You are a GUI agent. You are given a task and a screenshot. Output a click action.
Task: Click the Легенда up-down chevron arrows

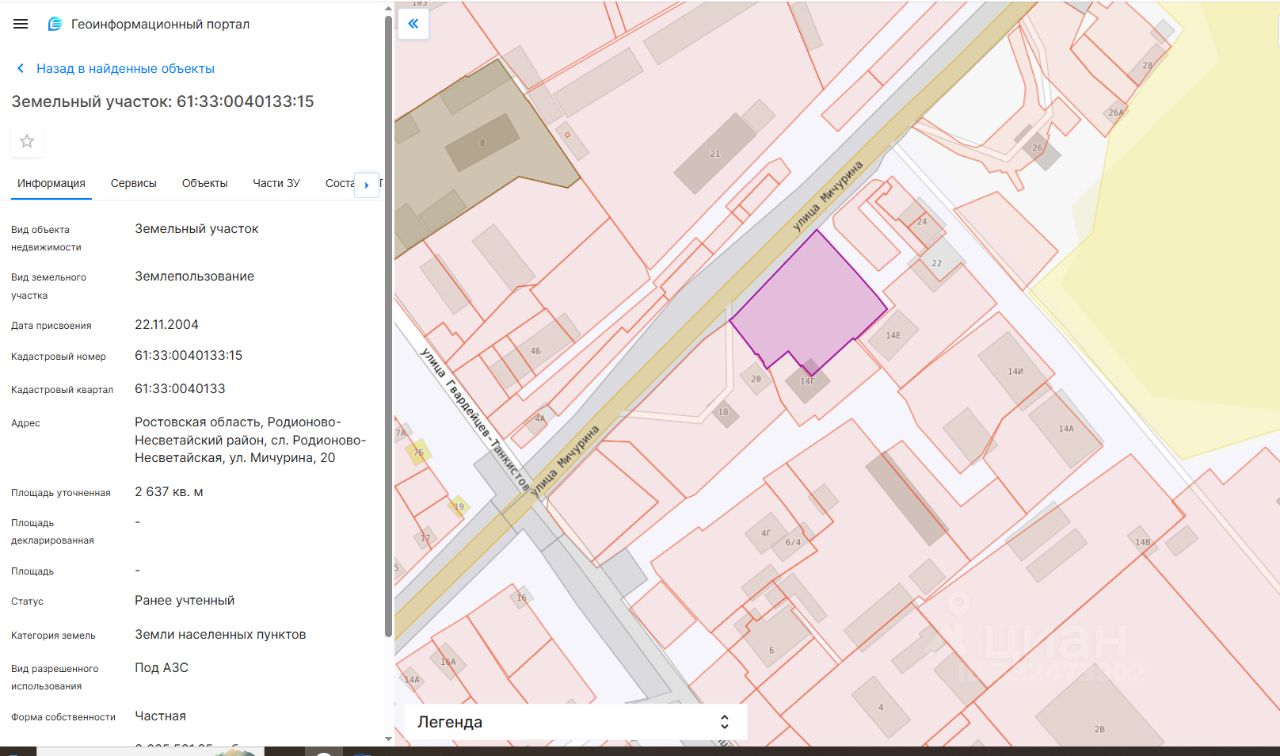pos(725,722)
